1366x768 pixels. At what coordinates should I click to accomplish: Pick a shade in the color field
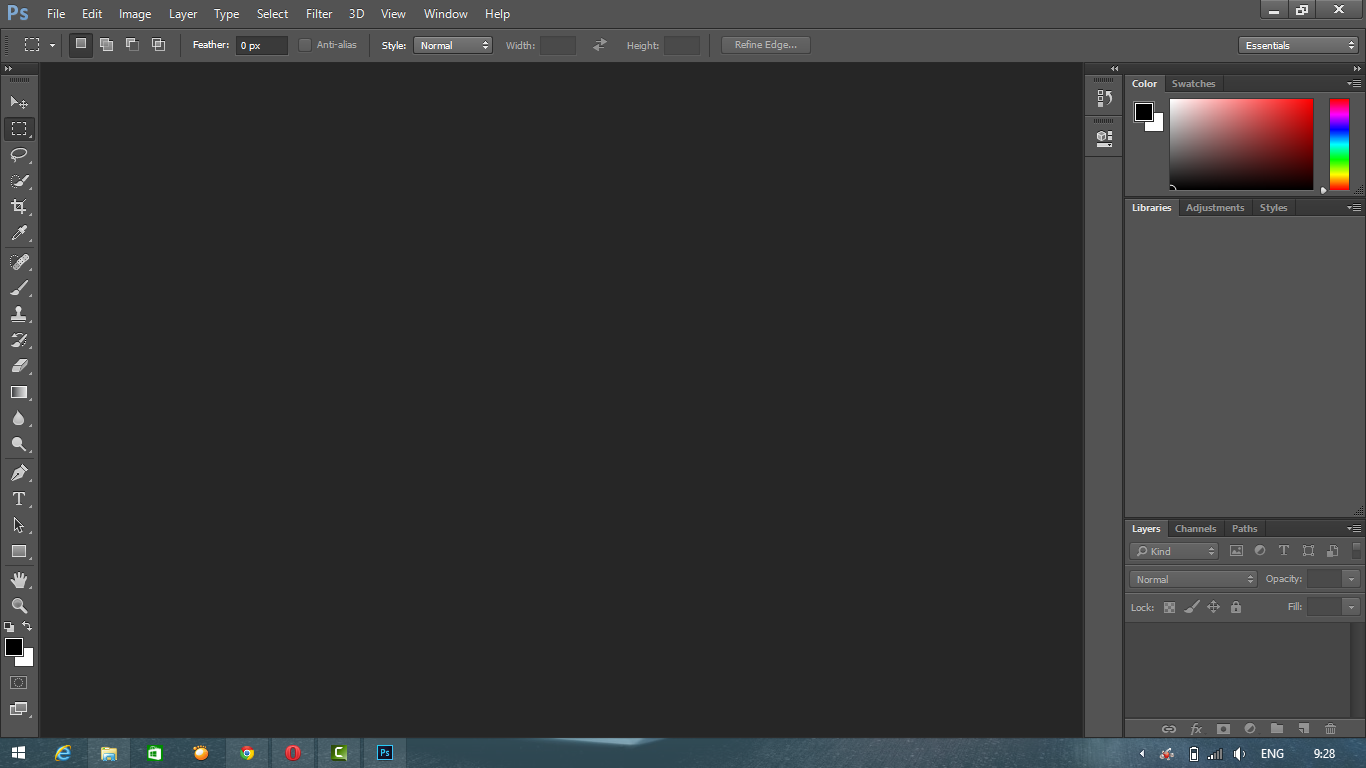(1241, 144)
